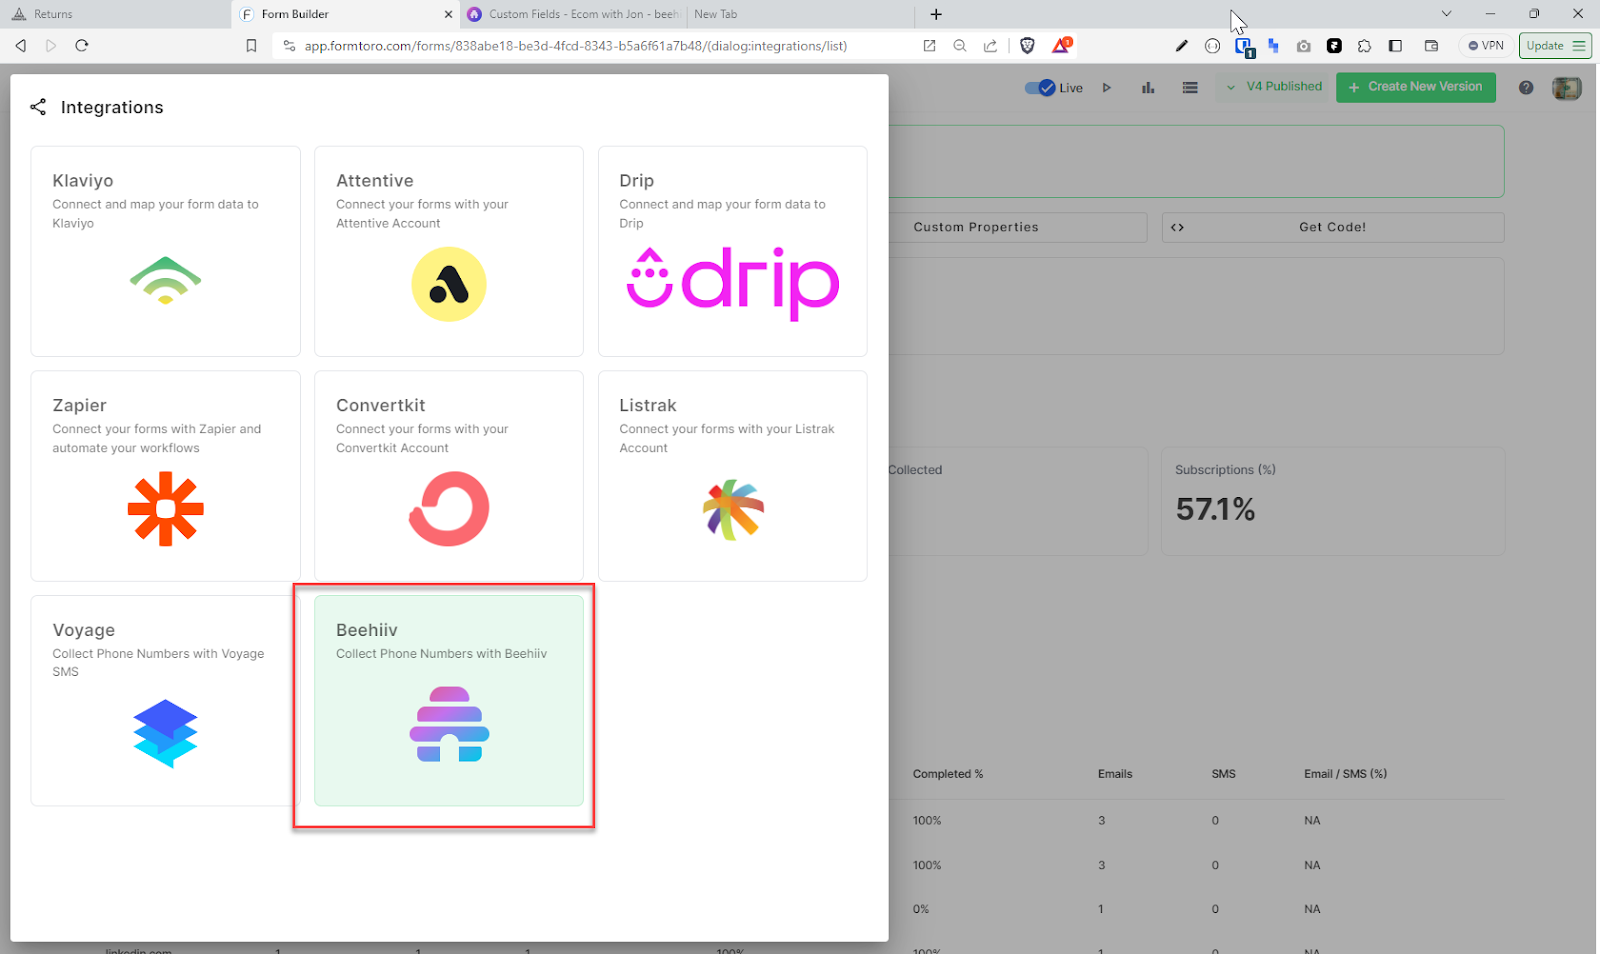Click Create New Version button

click(1416, 87)
